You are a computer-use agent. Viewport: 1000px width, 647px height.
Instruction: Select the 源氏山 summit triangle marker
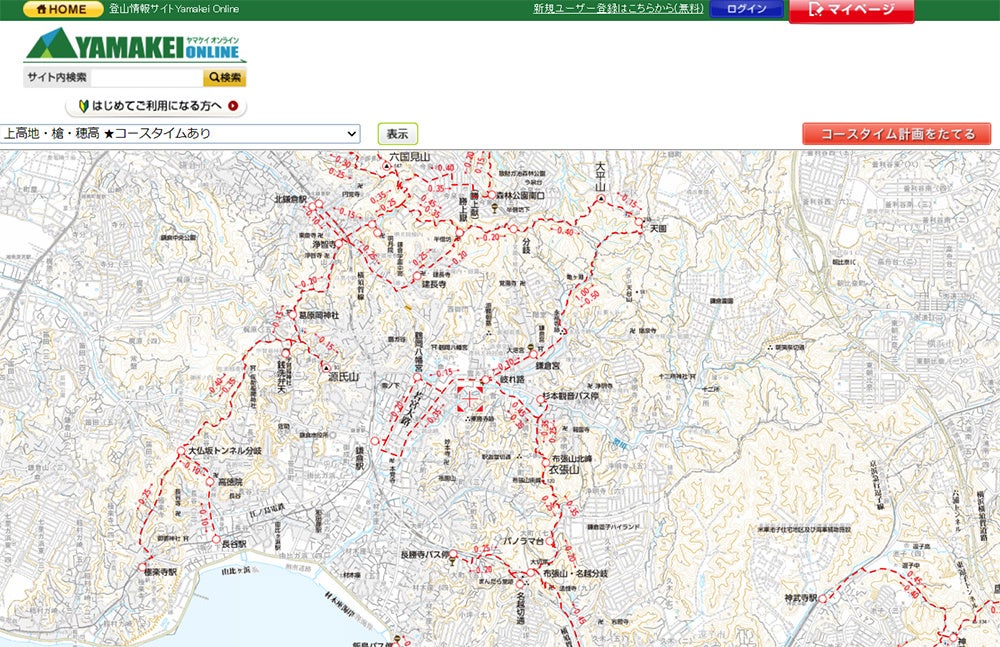324,368
